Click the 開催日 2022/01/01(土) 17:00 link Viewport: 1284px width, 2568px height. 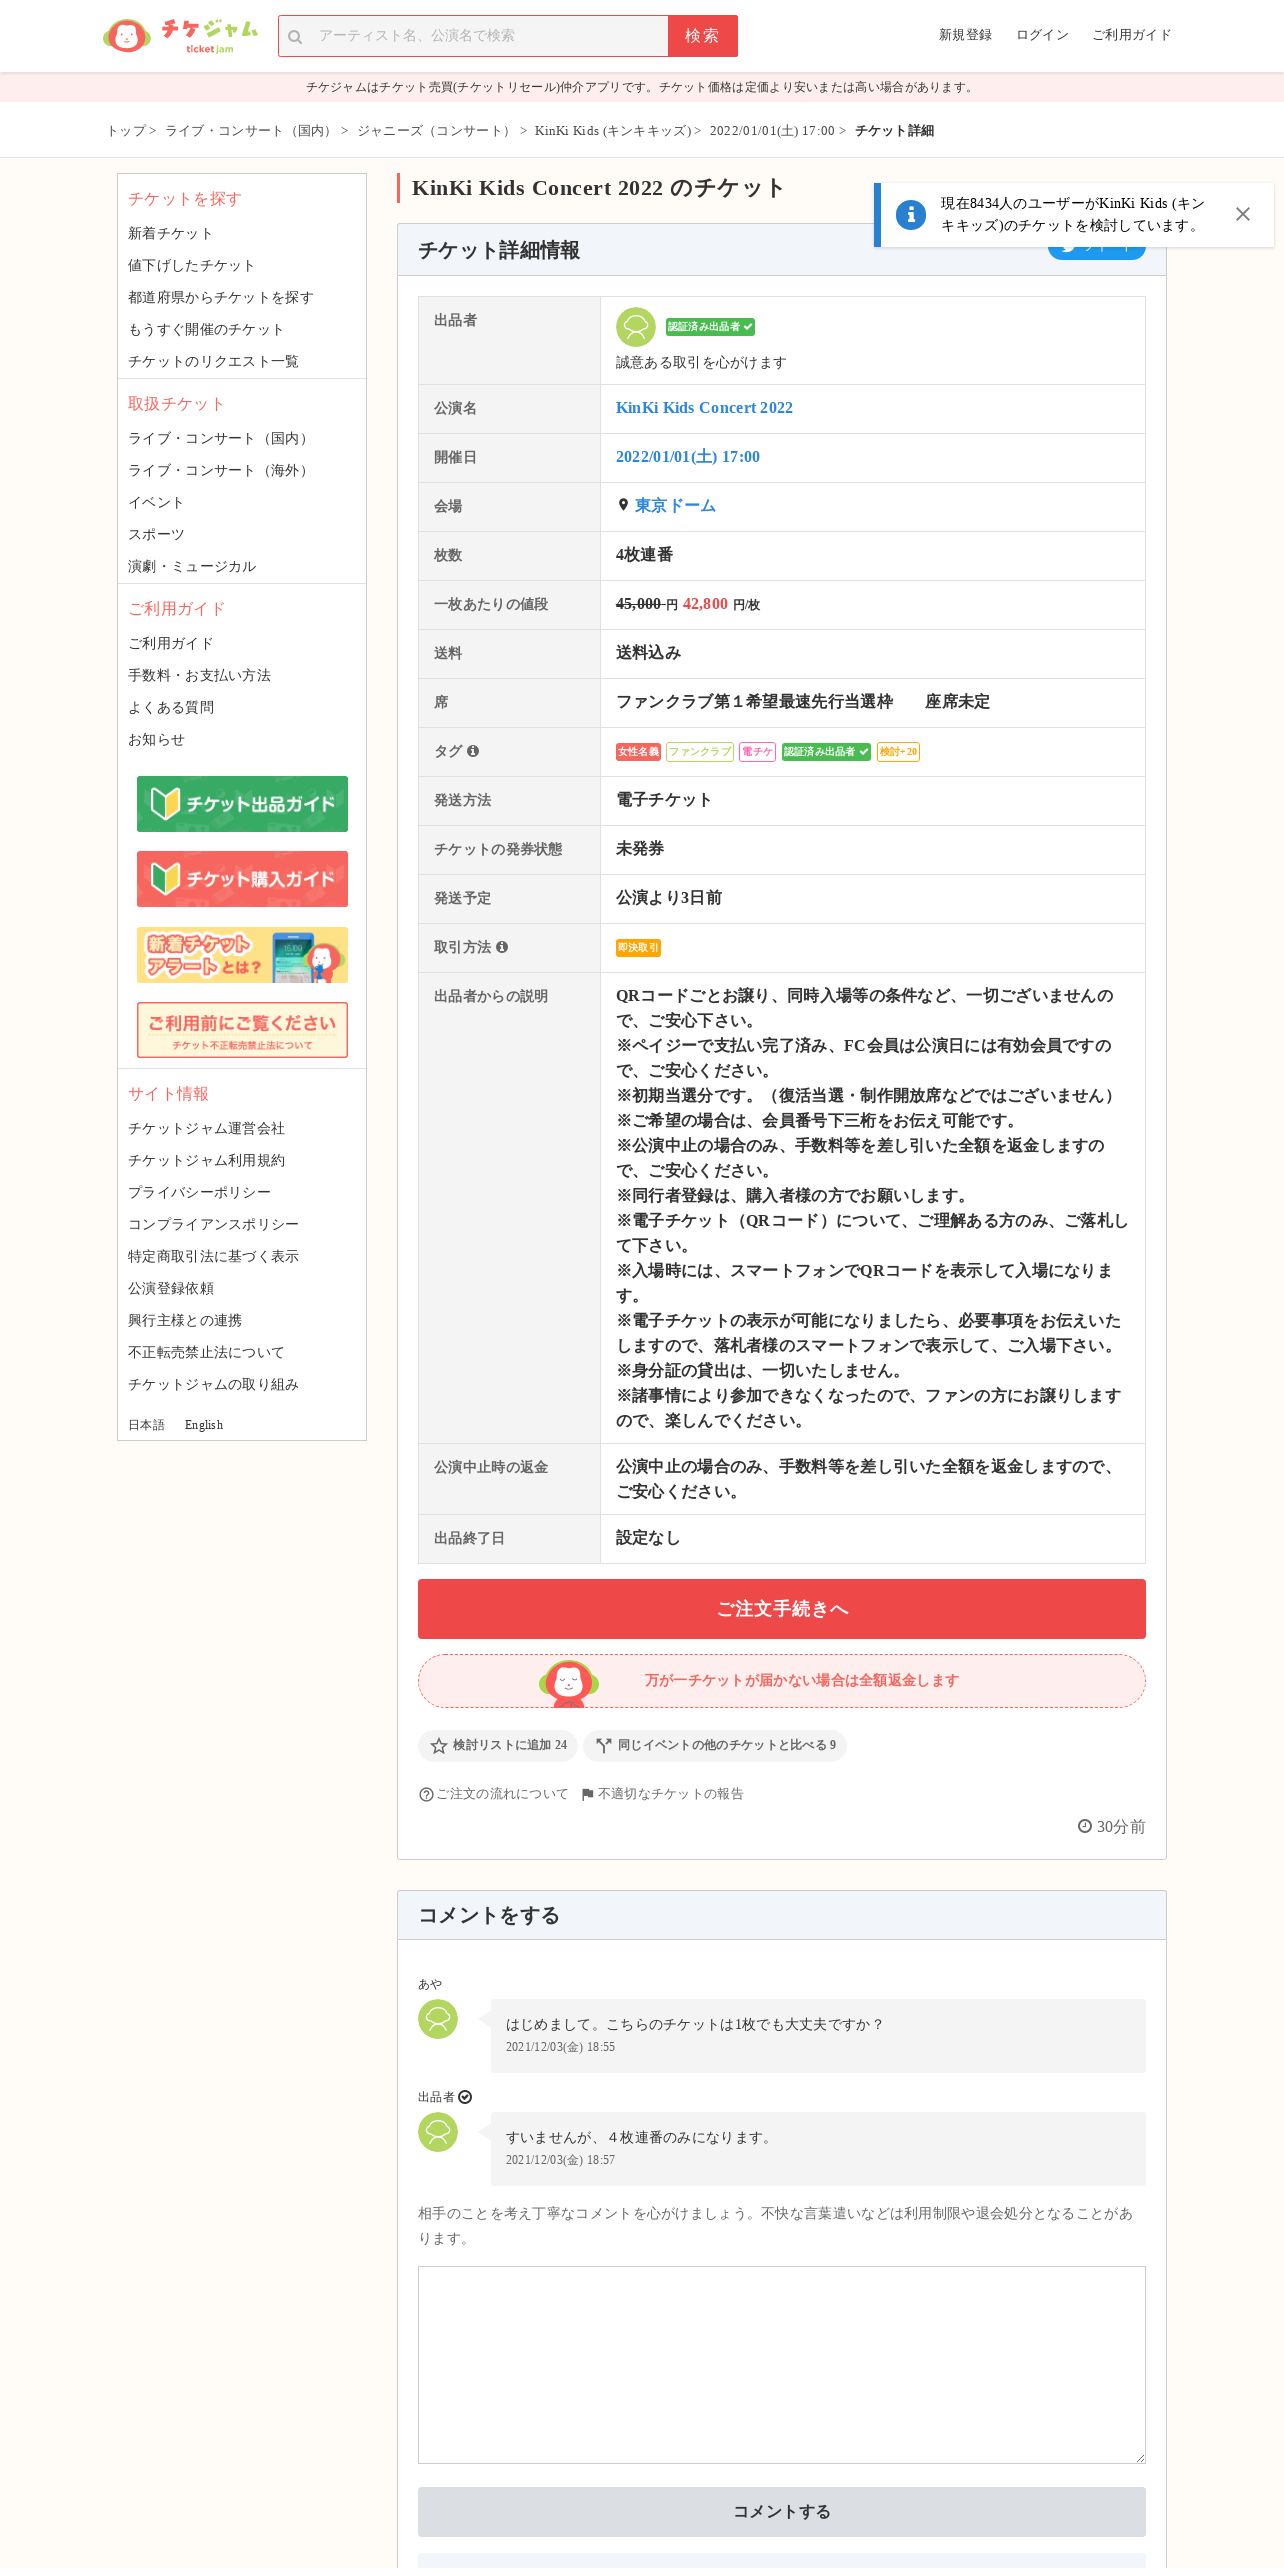[688, 457]
